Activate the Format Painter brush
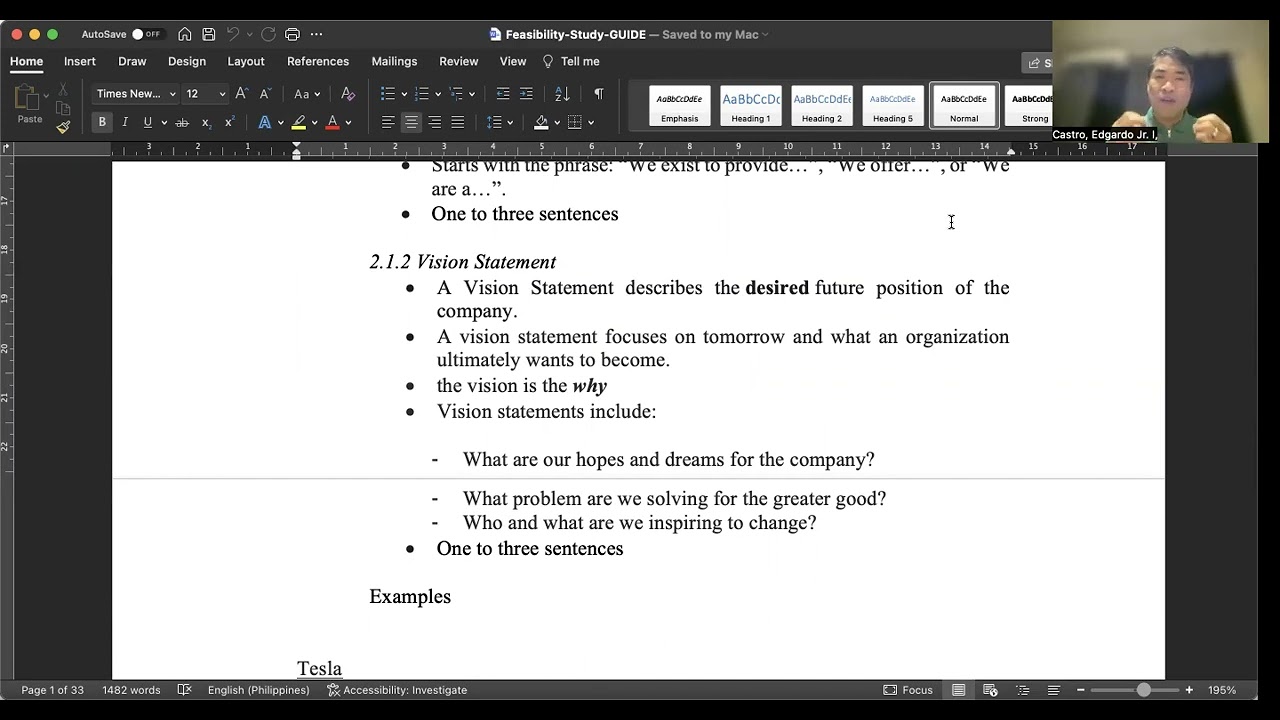The height and width of the screenshot is (720, 1280). tap(63, 127)
